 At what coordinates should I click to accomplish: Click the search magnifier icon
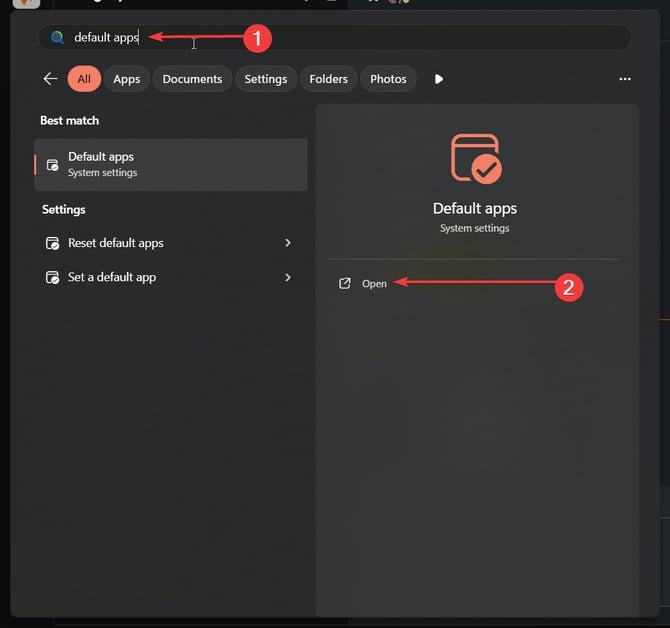coord(57,38)
